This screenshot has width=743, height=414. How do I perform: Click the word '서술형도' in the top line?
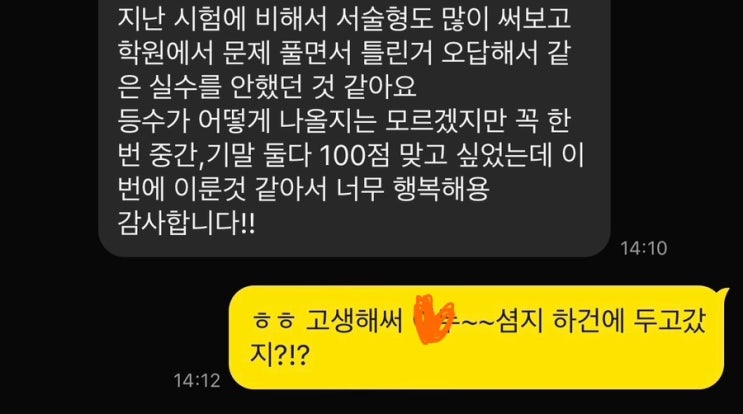pyautogui.click(x=383, y=19)
